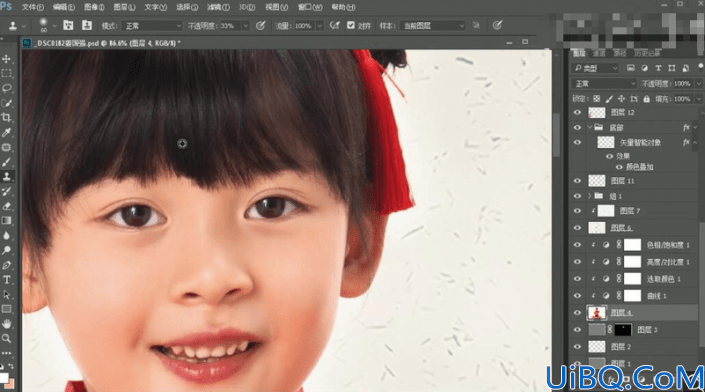Image resolution: width=705 pixels, height=392 pixels.
Task: Select the Move tool
Action: [x=7, y=59]
